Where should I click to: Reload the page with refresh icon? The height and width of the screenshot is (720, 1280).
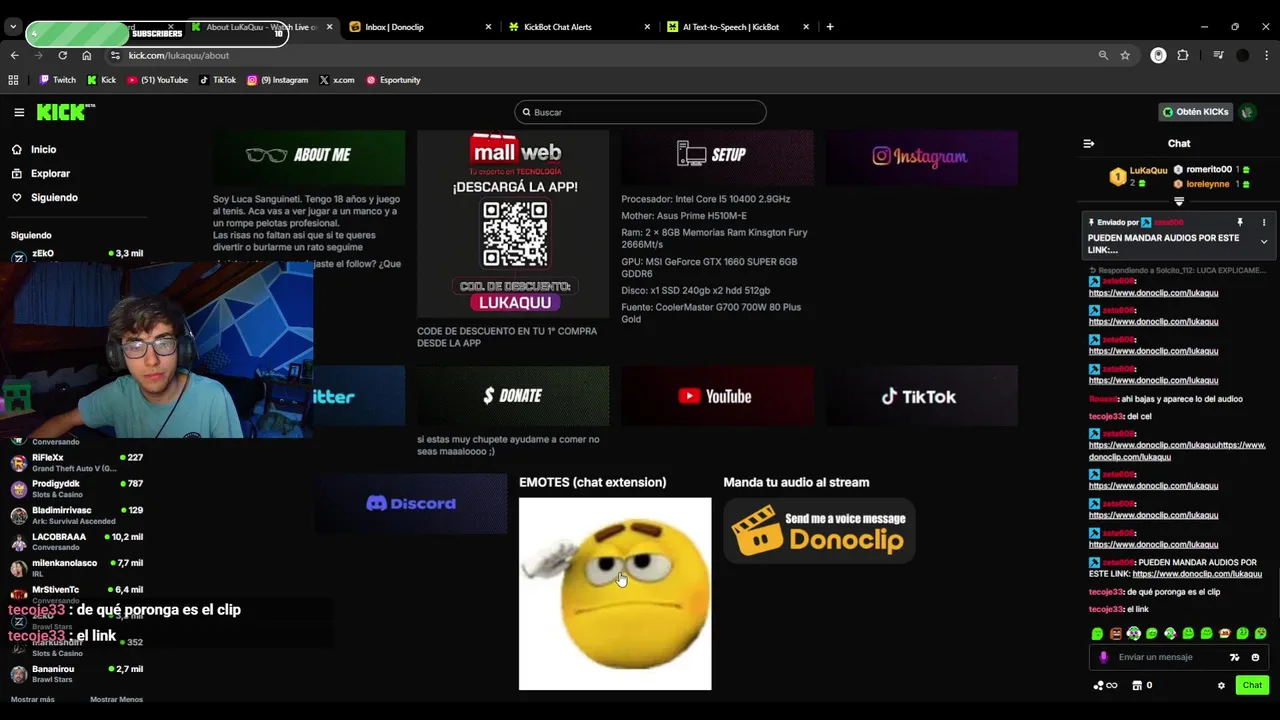coord(62,55)
